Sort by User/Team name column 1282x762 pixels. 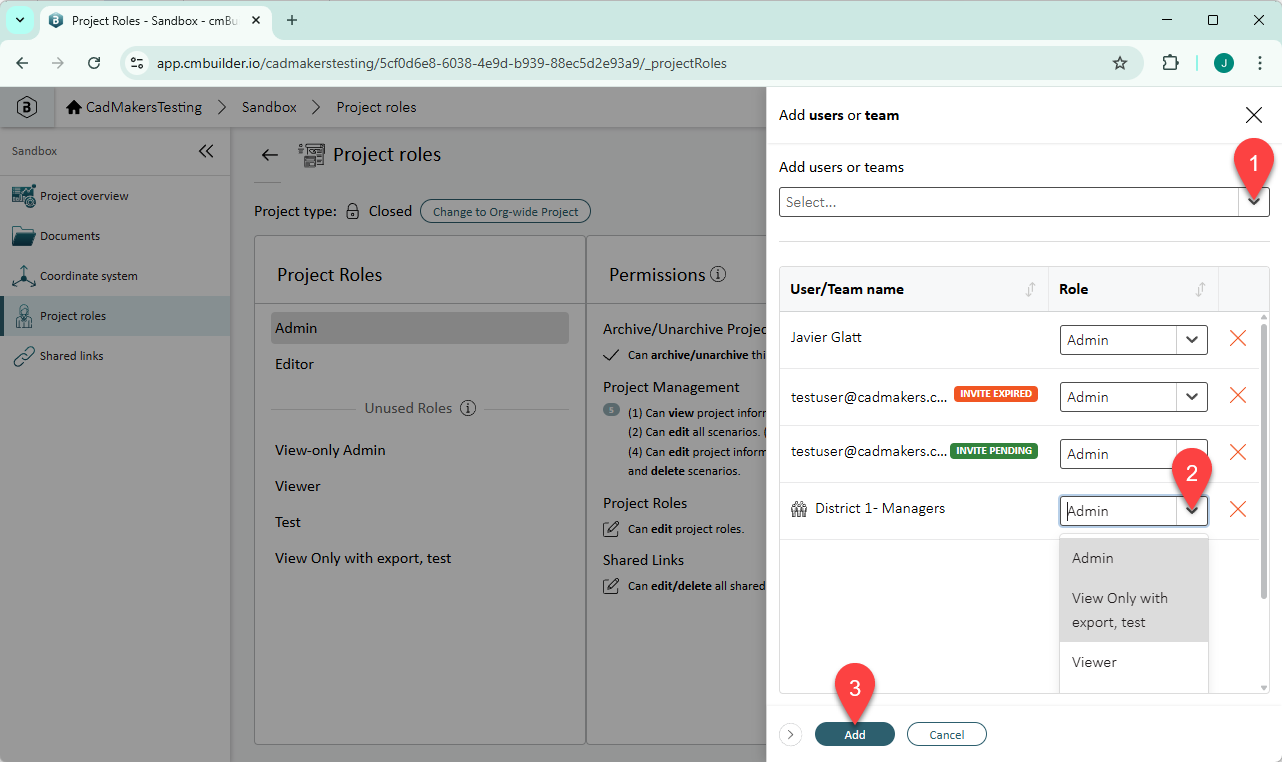coord(1030,289)
